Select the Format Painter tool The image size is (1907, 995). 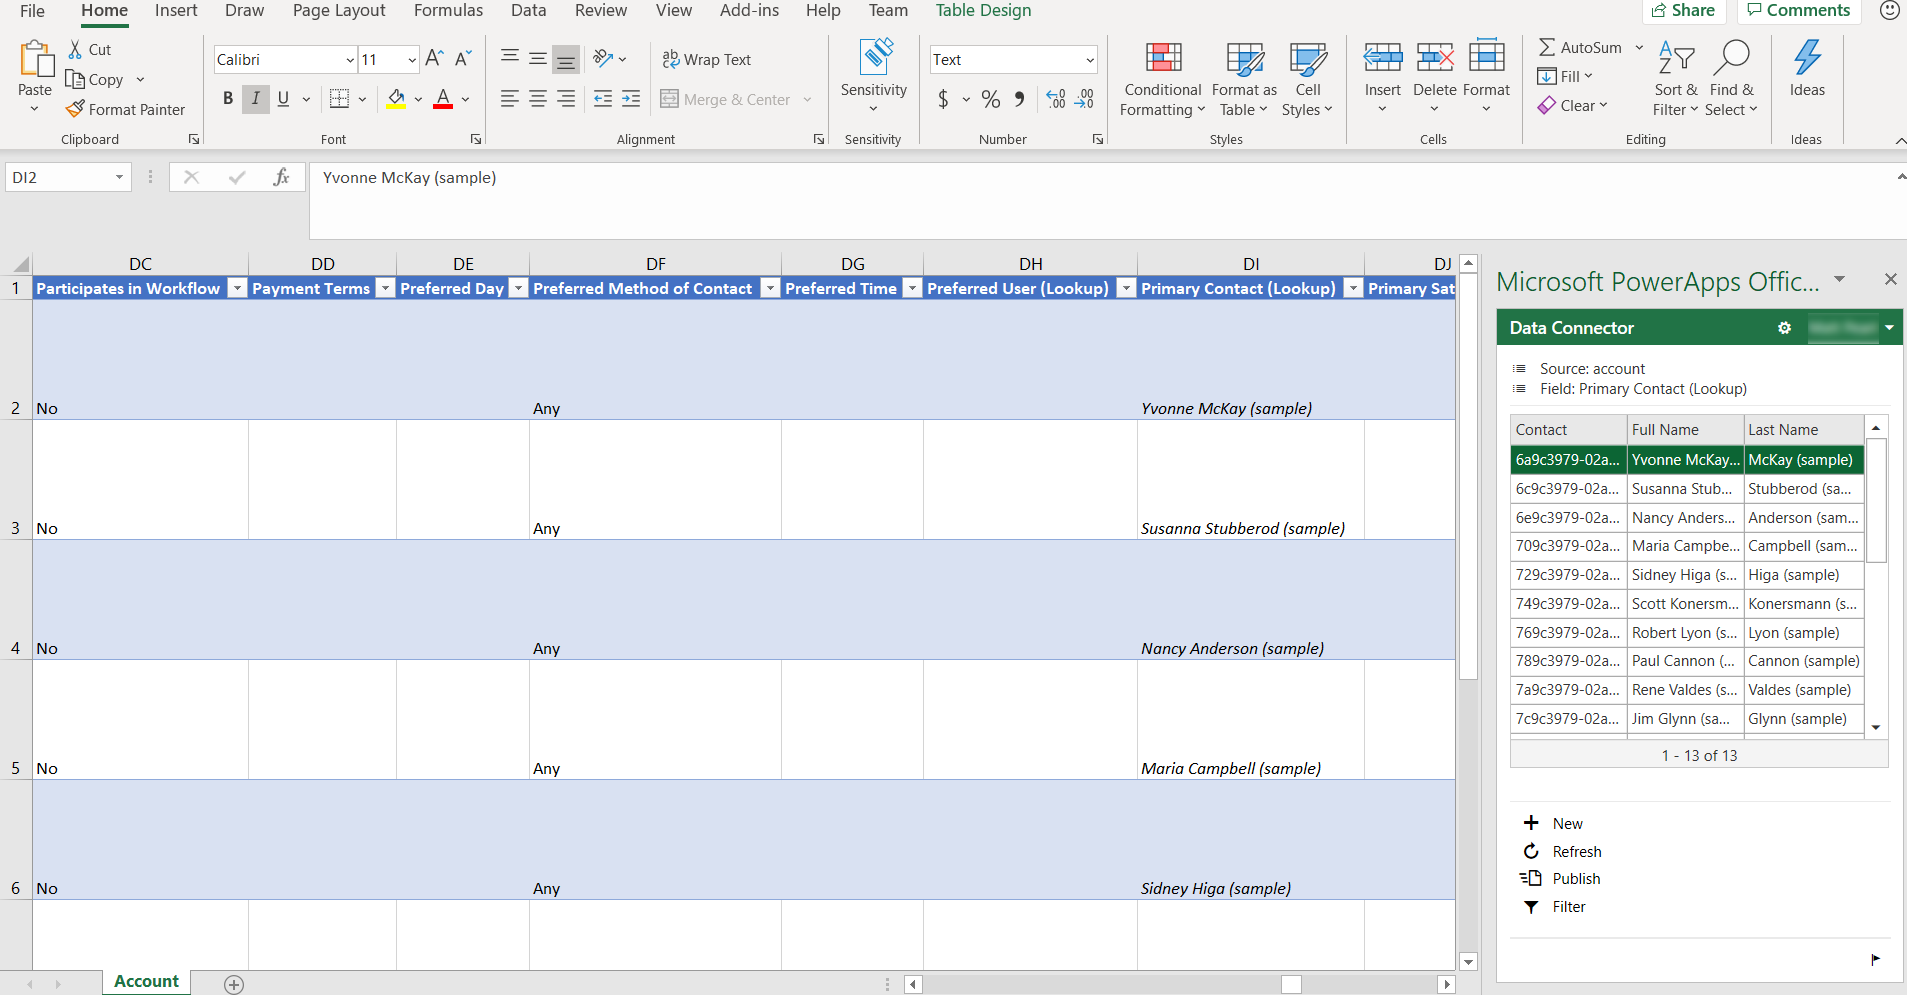[x=126, y=109]
